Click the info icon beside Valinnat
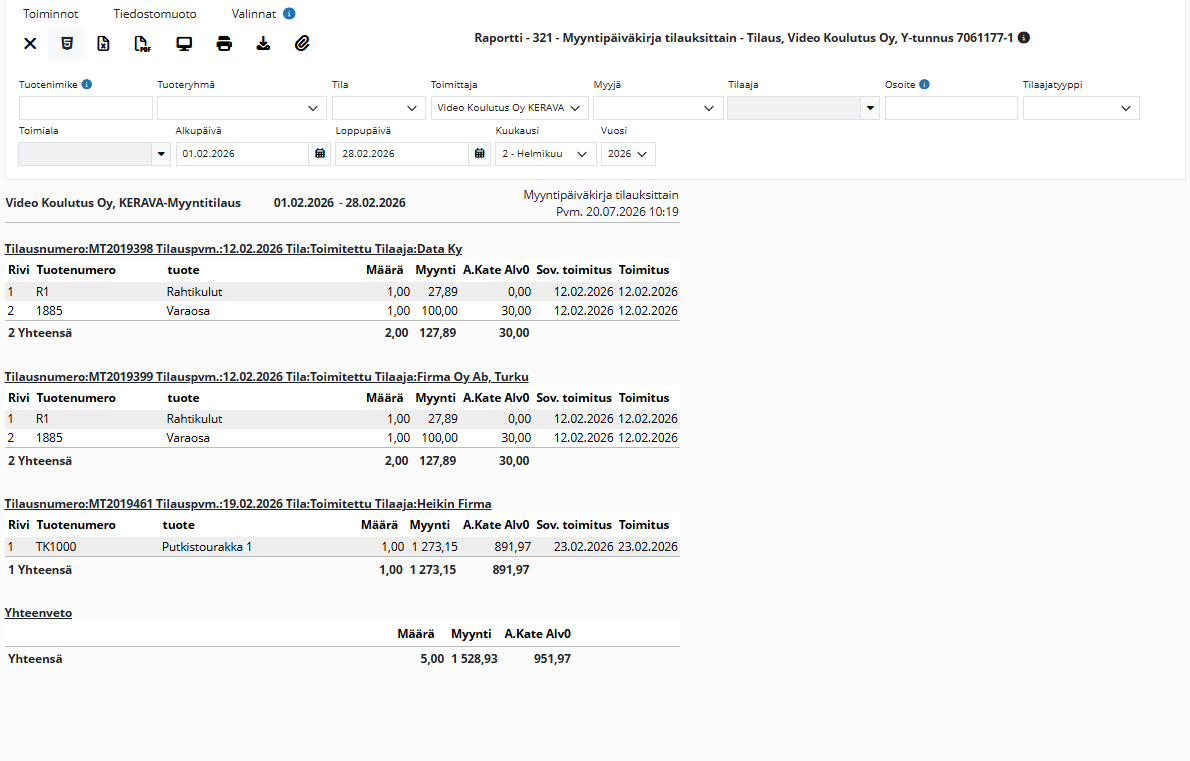The width and height of the screenshot is (1190, 761). [289, 14]
